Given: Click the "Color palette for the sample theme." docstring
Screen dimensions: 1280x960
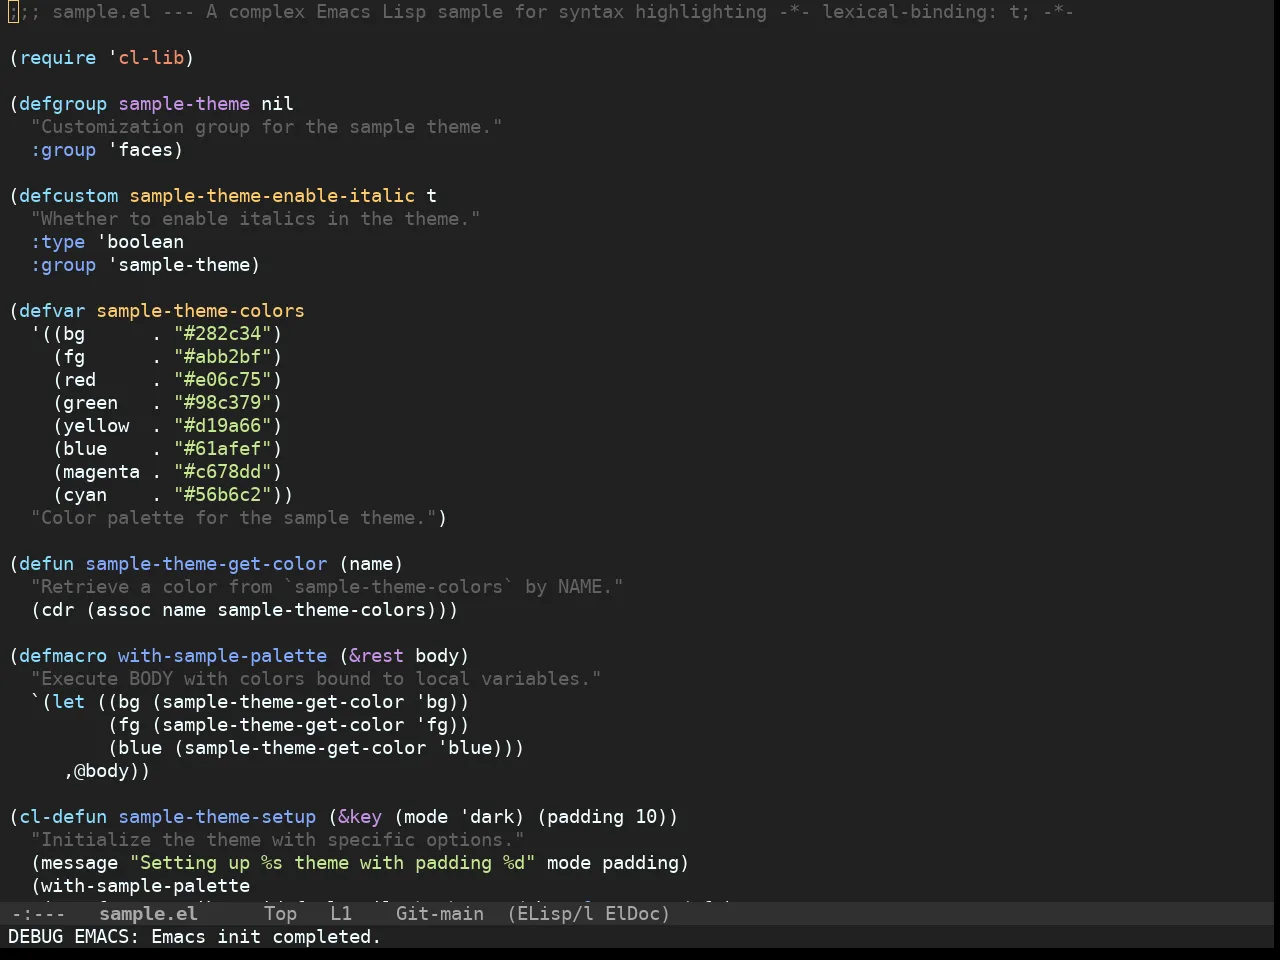Looking at the screenshot, I should (234, 518).
